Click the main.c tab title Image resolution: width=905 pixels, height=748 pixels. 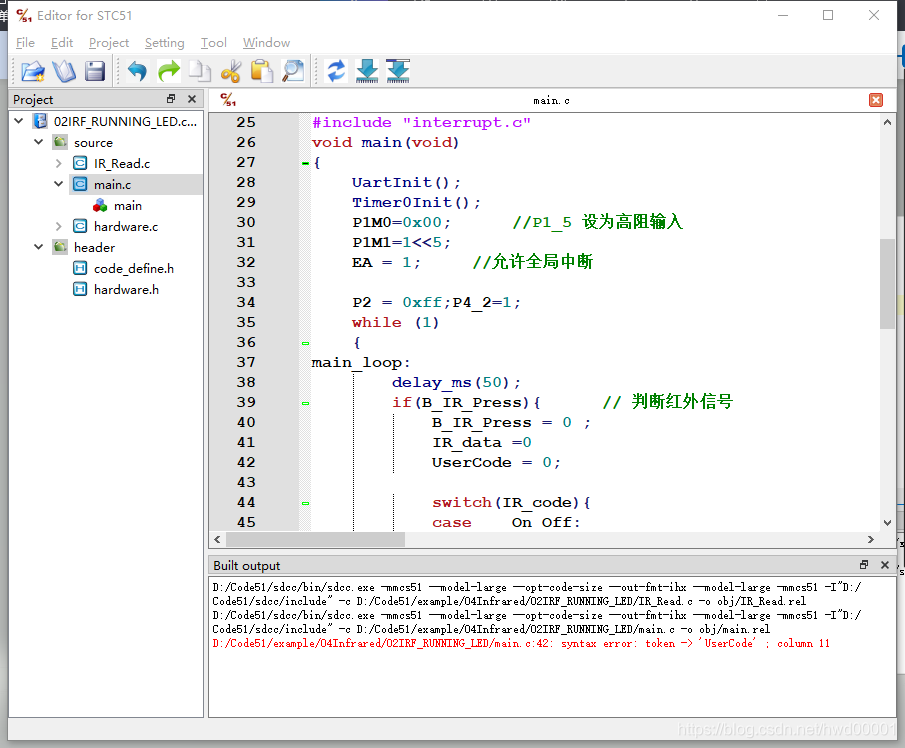pyautogui.click(x=551, y=100)
